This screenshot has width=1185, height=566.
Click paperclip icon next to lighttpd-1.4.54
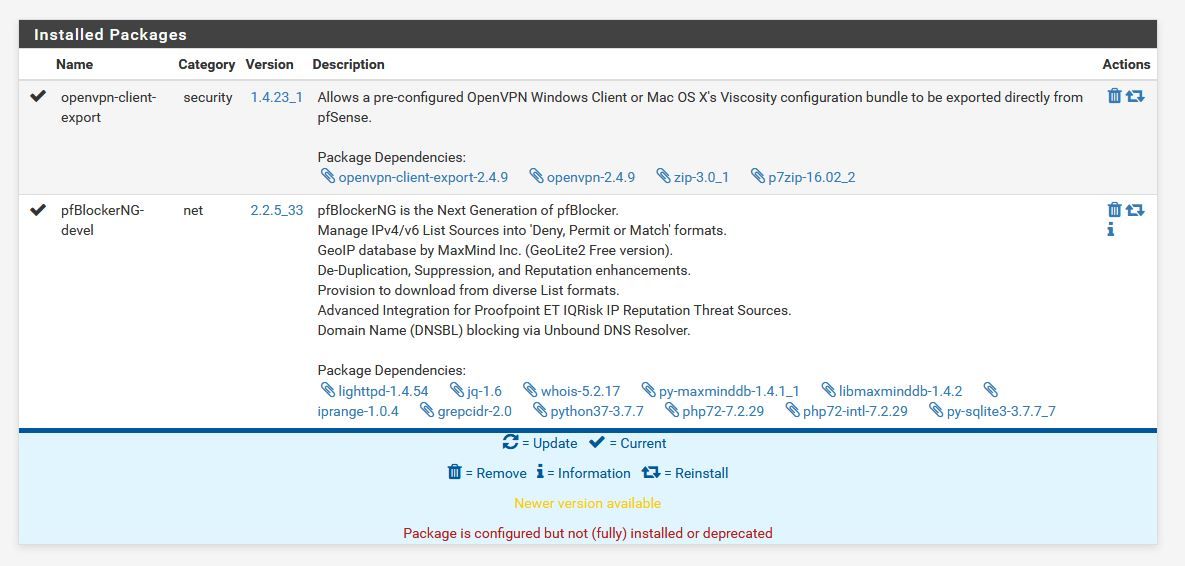[327, 390]
